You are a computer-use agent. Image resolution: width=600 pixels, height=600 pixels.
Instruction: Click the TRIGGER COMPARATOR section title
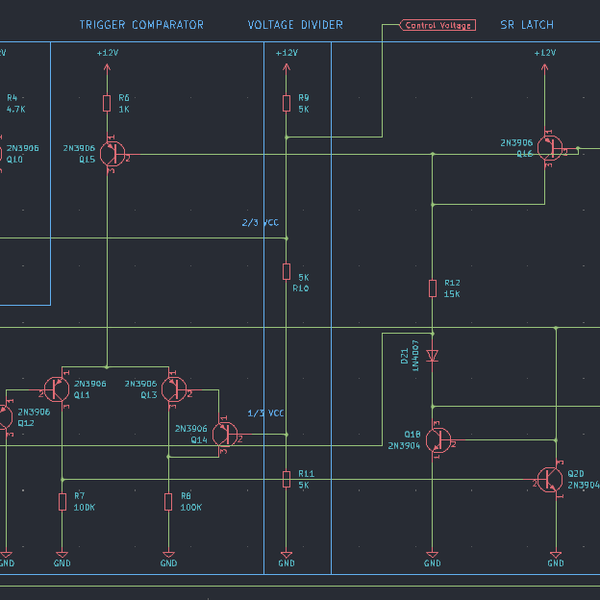pos(142,25)
